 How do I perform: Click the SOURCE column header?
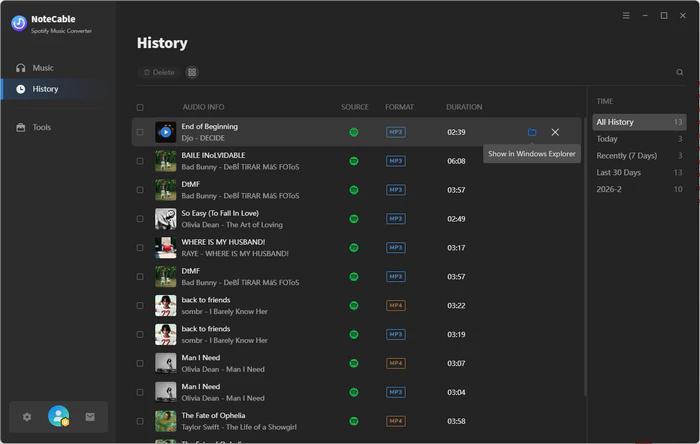coord(355,107)
